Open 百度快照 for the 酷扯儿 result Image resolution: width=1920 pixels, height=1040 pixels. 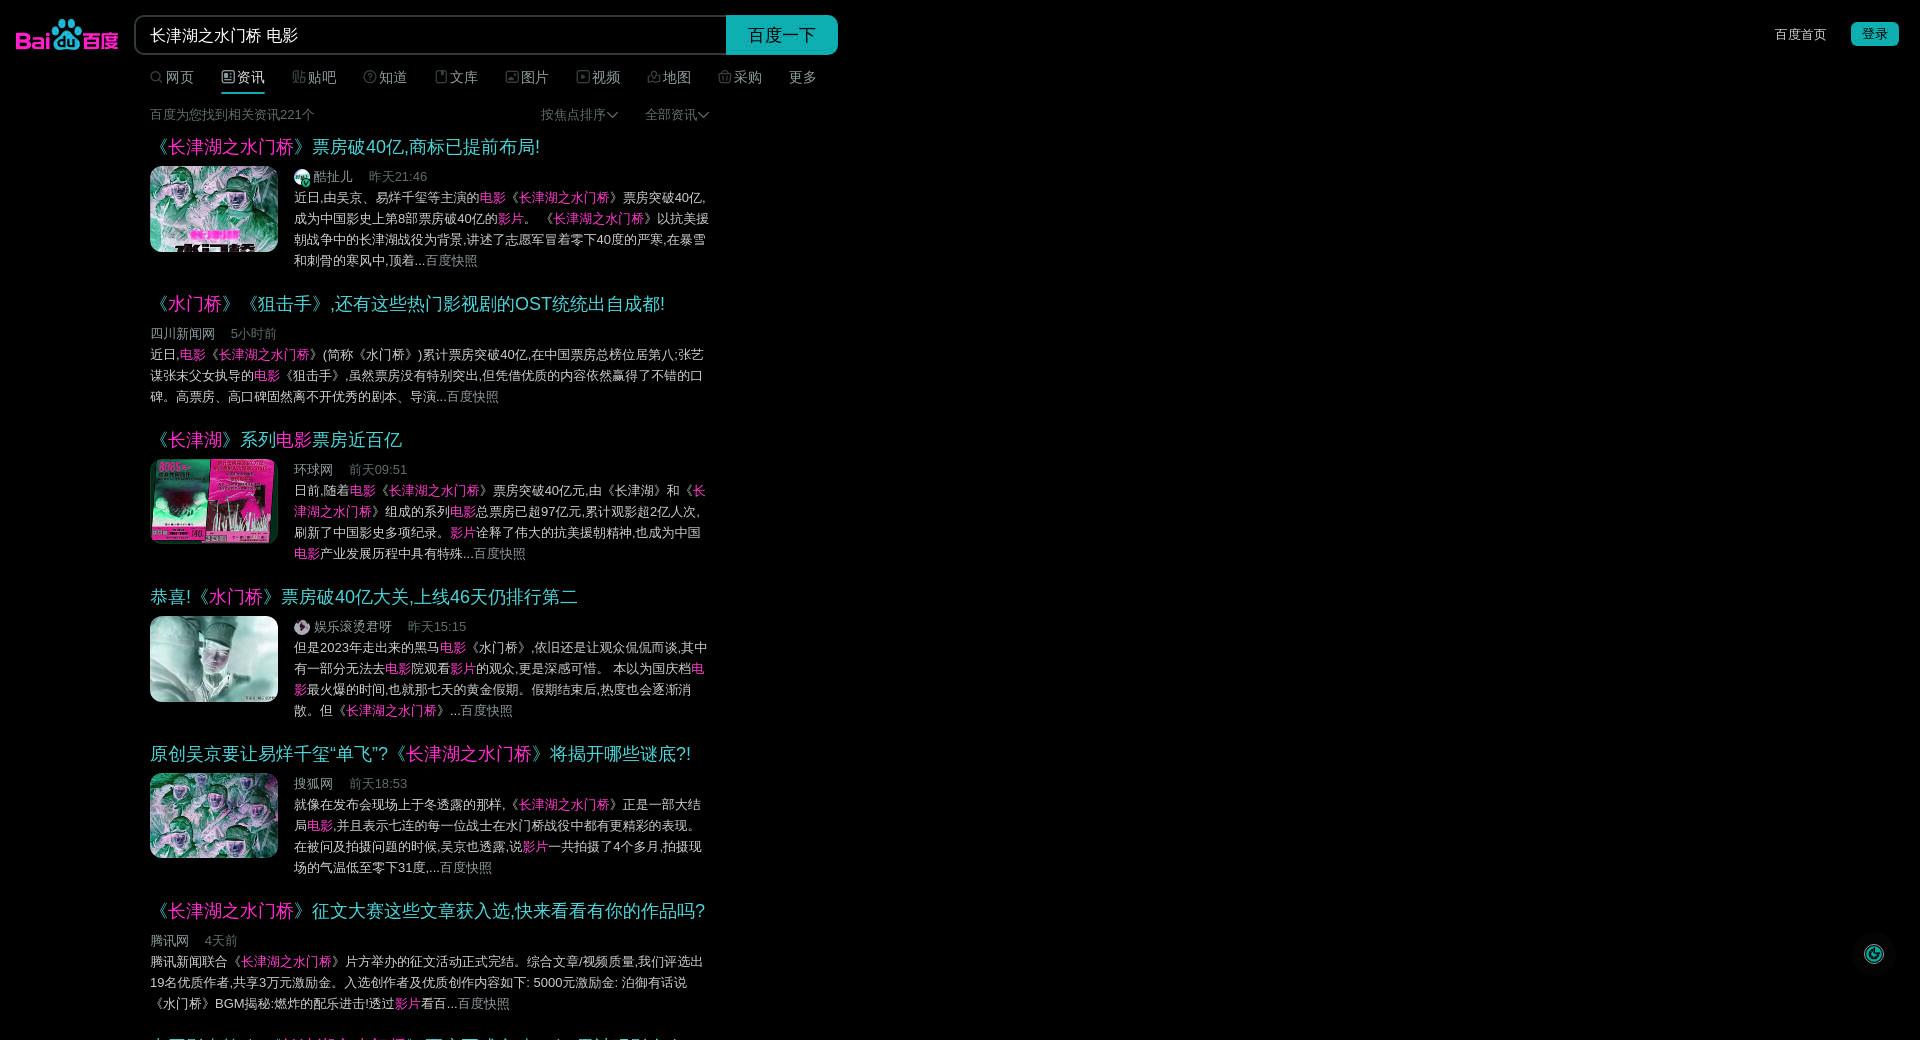pos(452,261)
